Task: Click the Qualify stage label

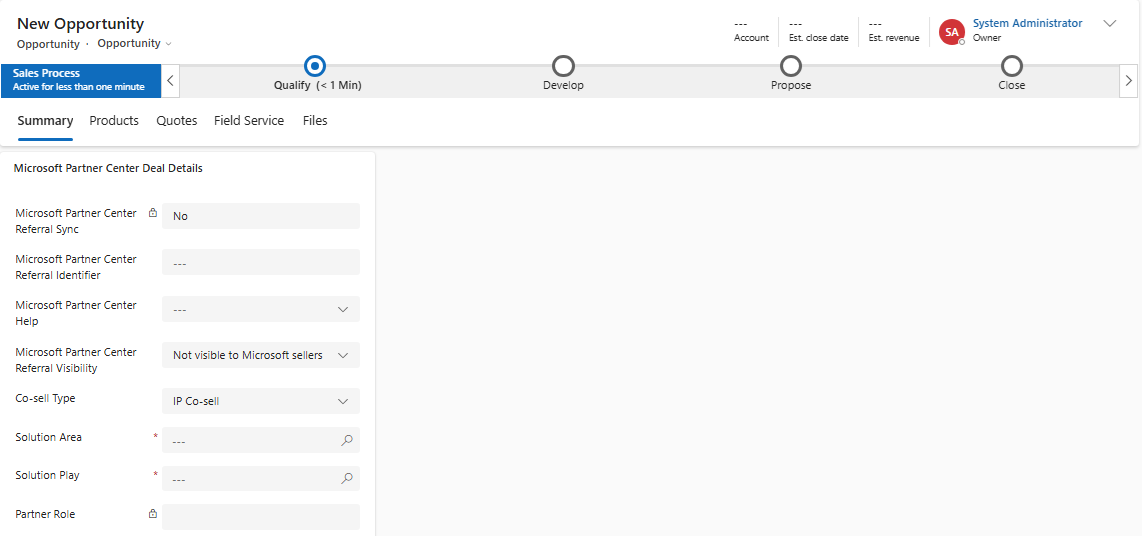Action: pos(318,85)
